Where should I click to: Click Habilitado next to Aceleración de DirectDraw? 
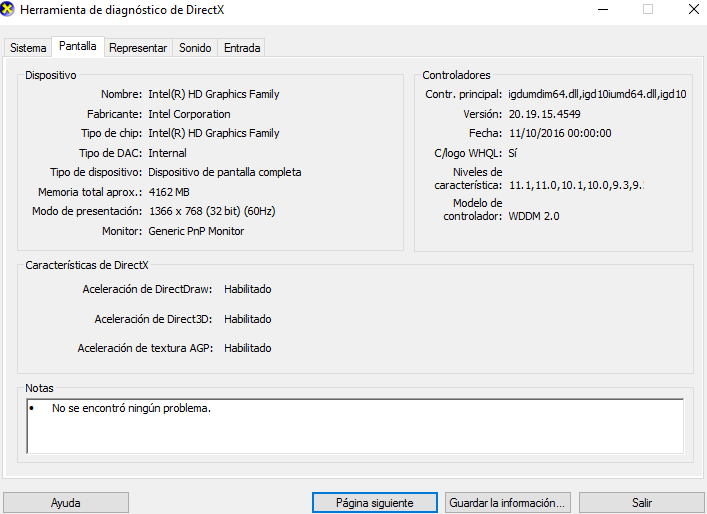click(248, 289)
